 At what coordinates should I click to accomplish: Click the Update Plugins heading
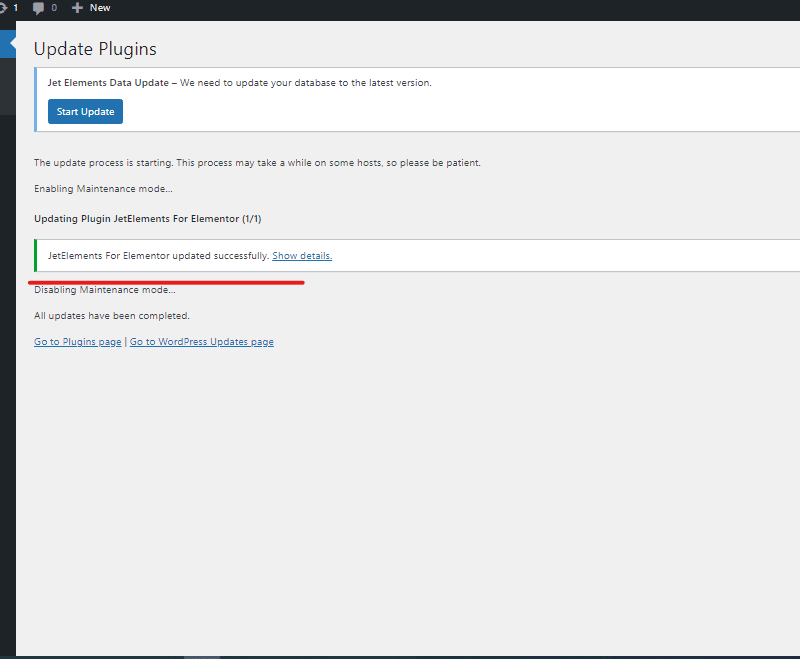pos(95,49)
